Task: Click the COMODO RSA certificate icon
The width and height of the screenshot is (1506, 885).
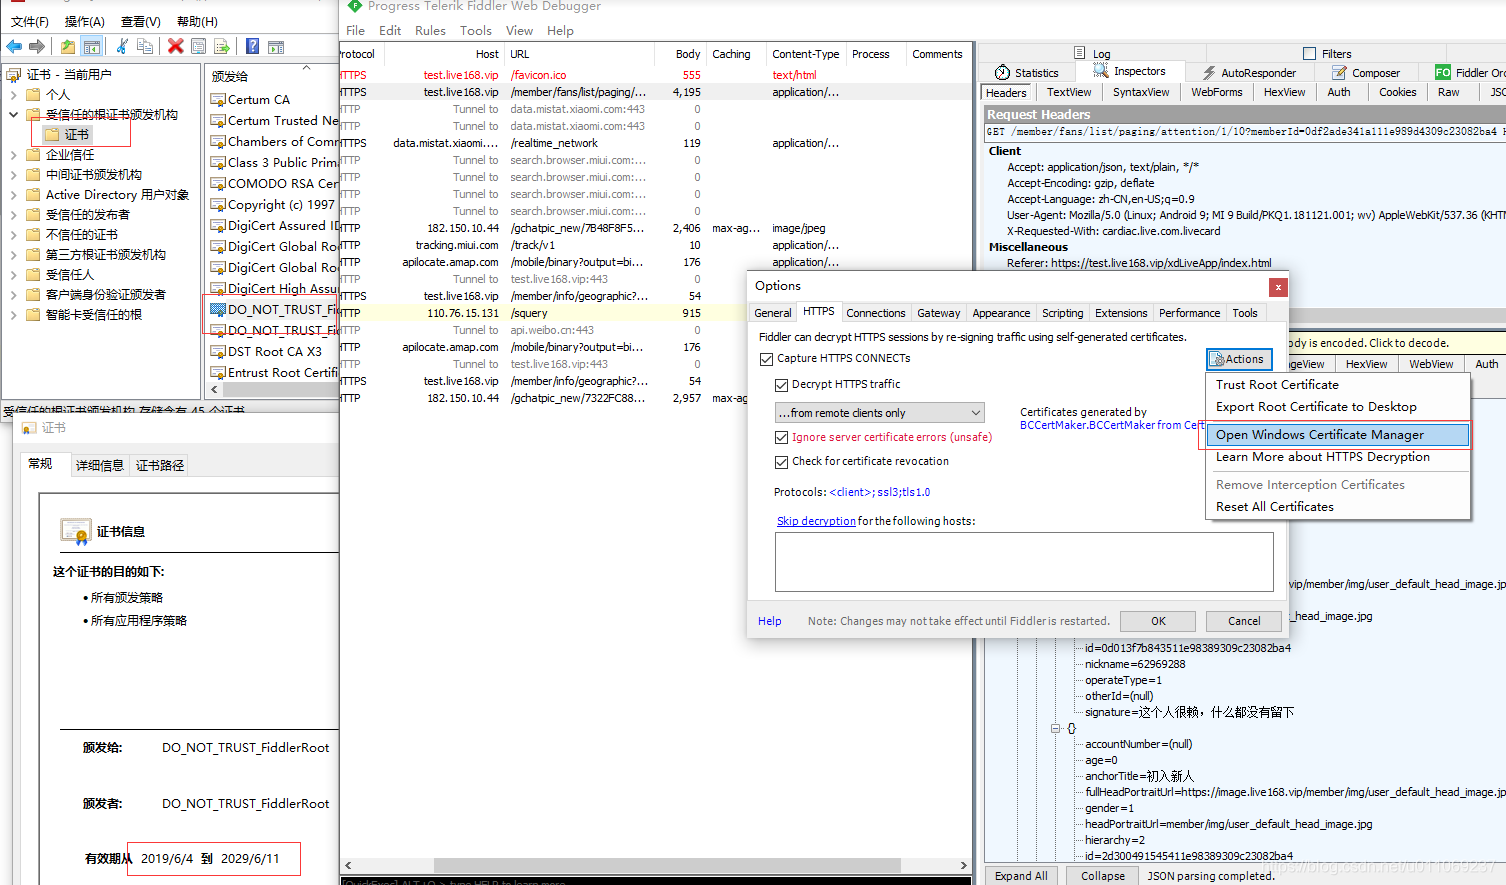Action: tap(218, 183)
